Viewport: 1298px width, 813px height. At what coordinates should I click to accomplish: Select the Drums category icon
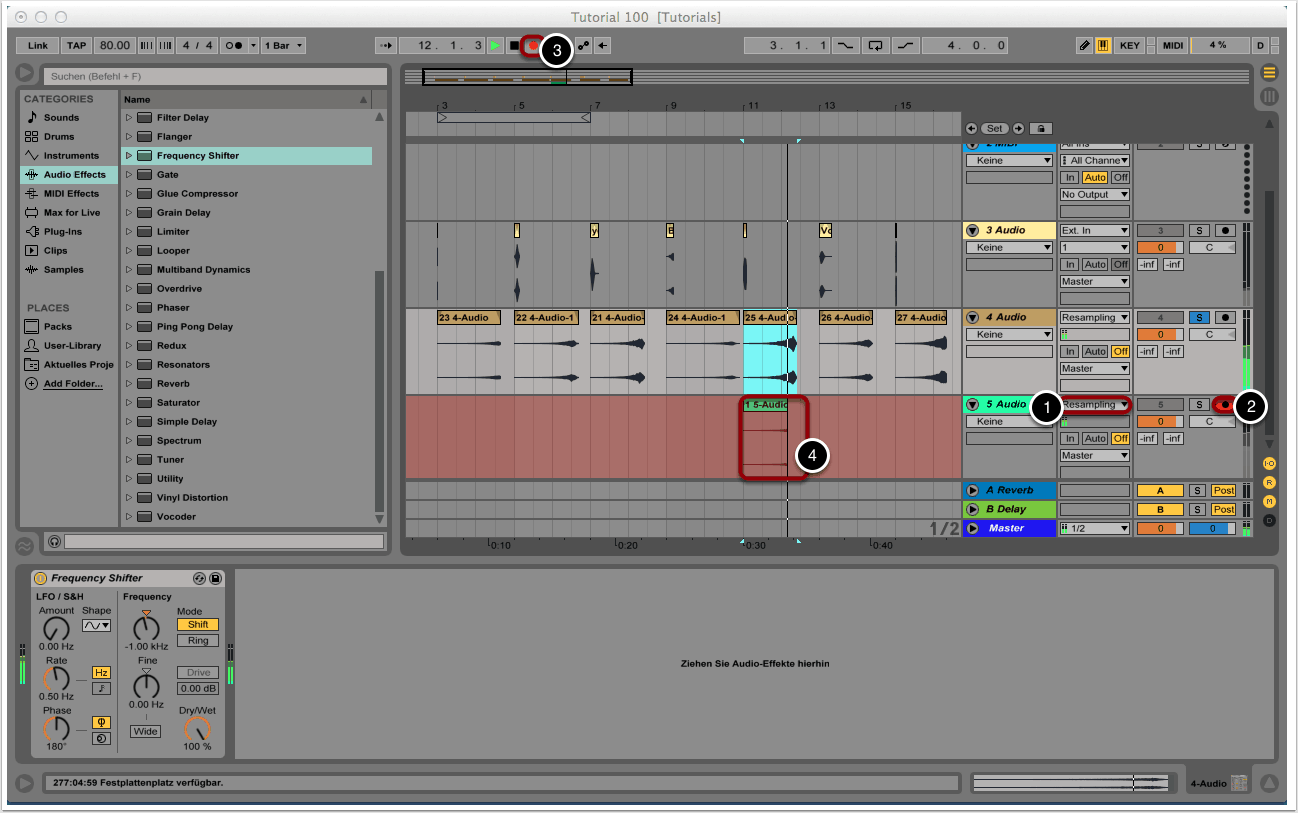coord(32,136)
